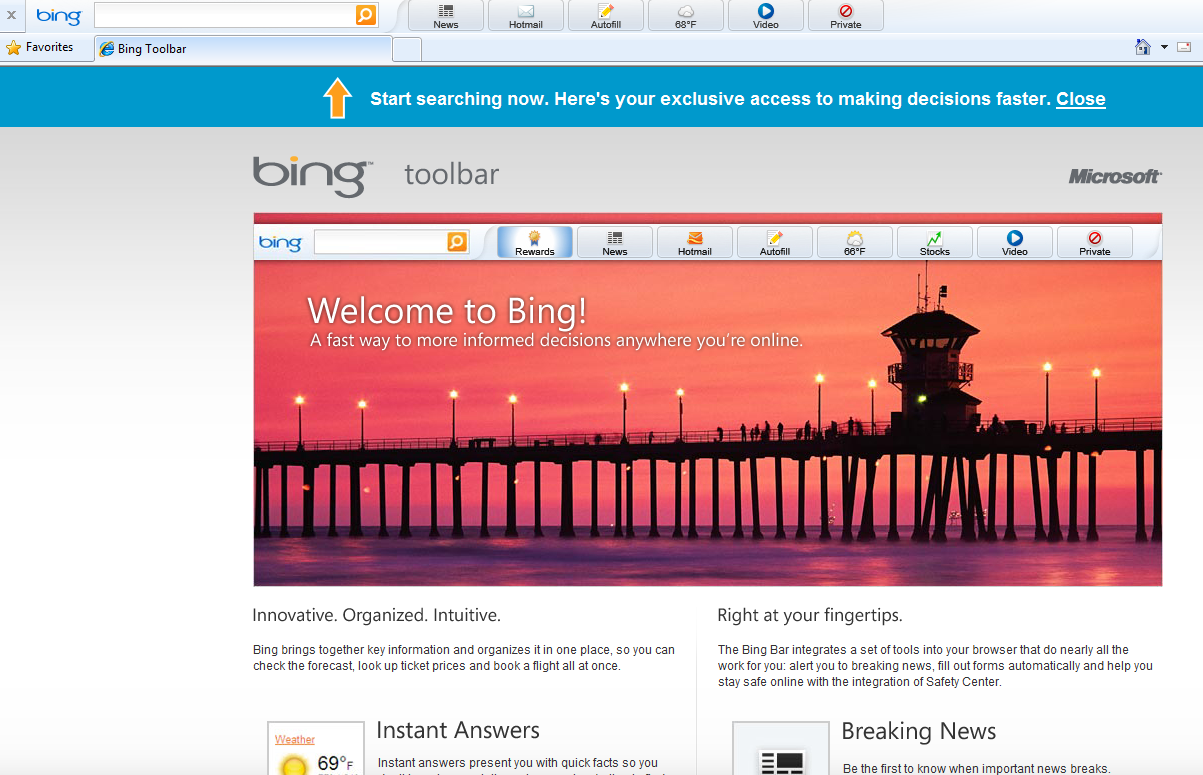Click News in the page's toolbar preview

[x=615, y=242]
